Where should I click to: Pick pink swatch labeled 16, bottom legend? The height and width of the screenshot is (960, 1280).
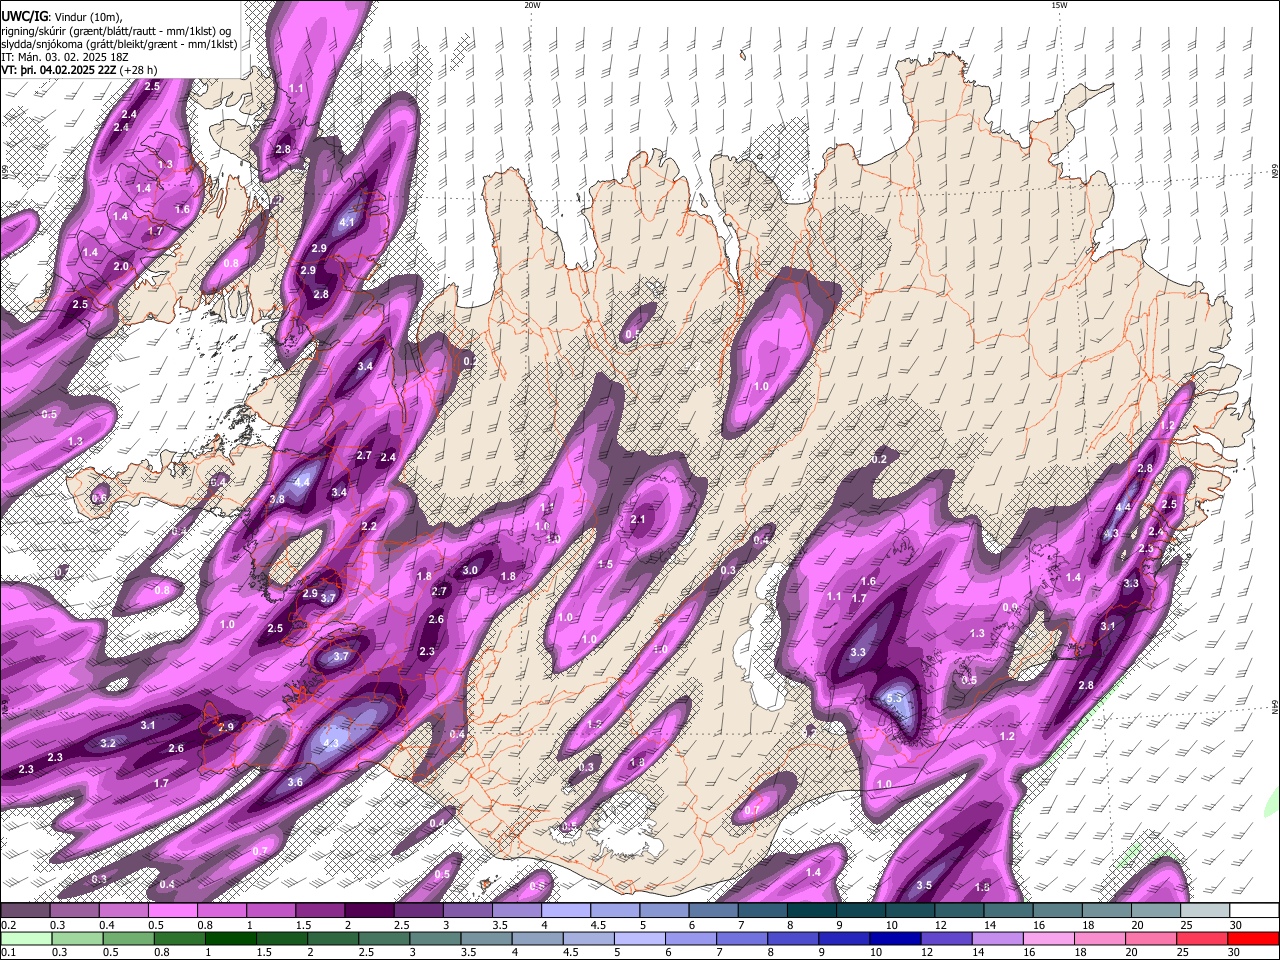pyautogui.click(x=1050, y=938)
